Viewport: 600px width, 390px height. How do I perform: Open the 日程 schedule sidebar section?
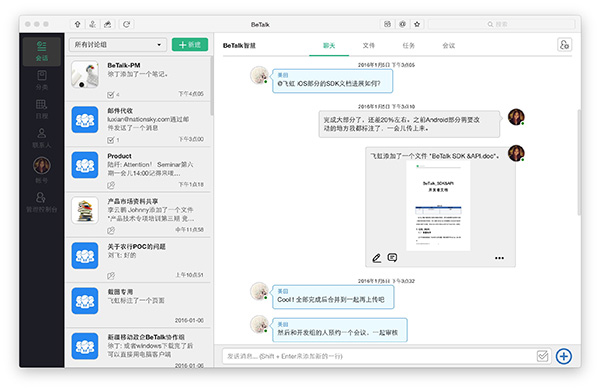tap(42, 109)
